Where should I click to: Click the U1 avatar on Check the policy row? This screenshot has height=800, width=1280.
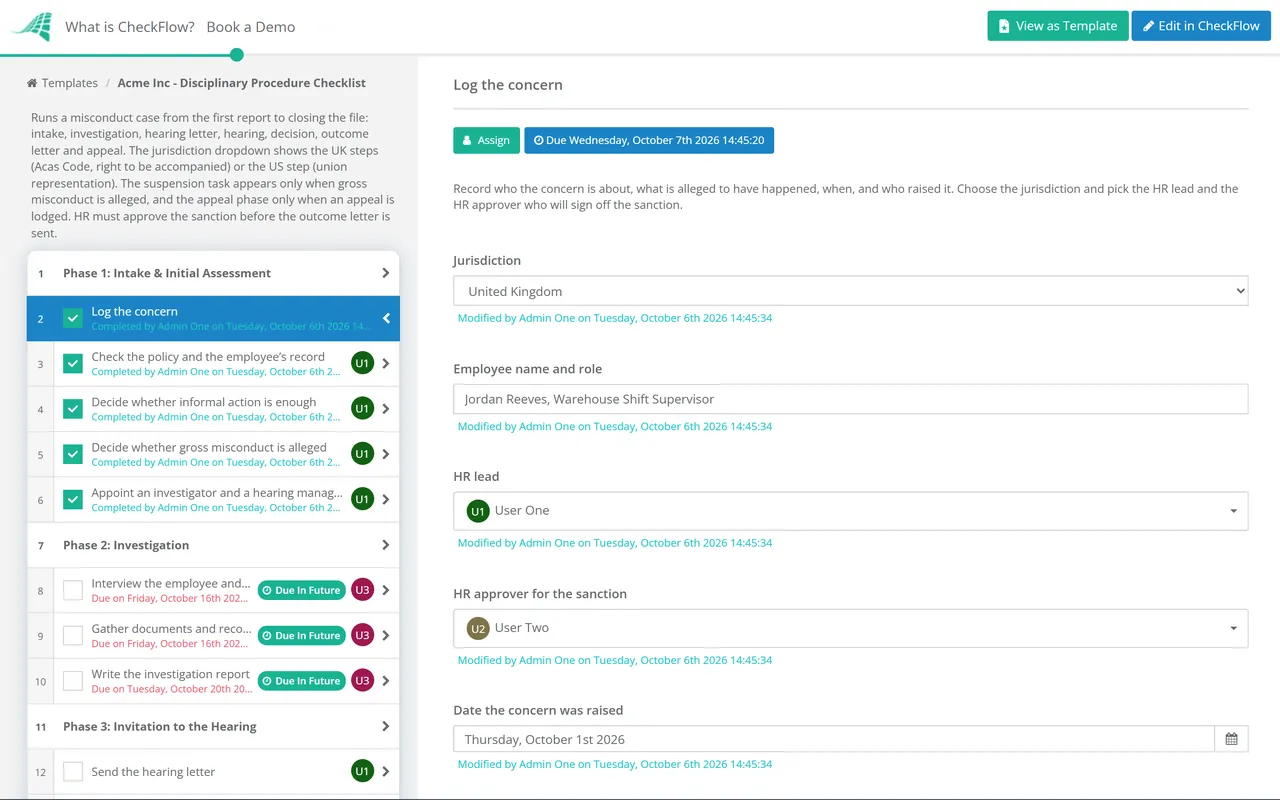point(362,364)
